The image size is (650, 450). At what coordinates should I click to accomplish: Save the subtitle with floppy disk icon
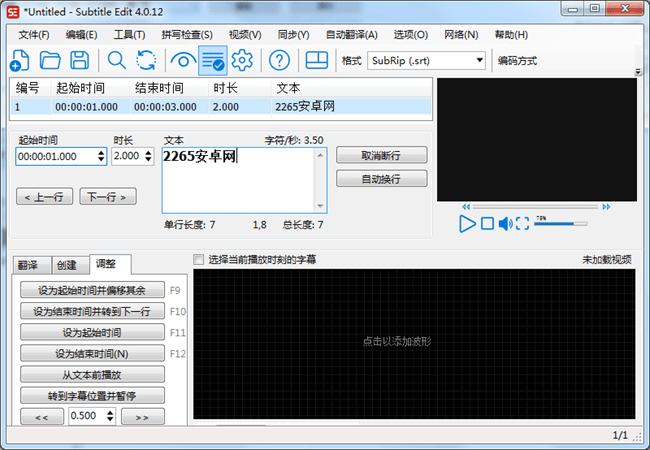coord(78,60)
